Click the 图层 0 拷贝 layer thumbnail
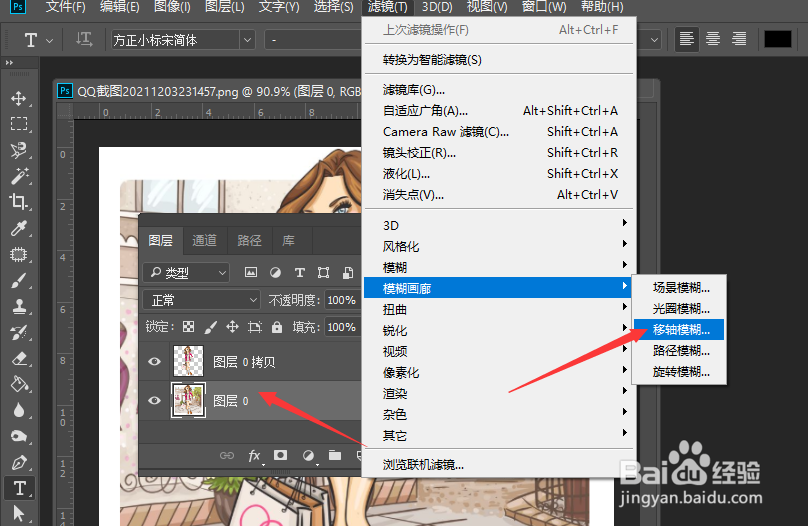 [188, 361]
